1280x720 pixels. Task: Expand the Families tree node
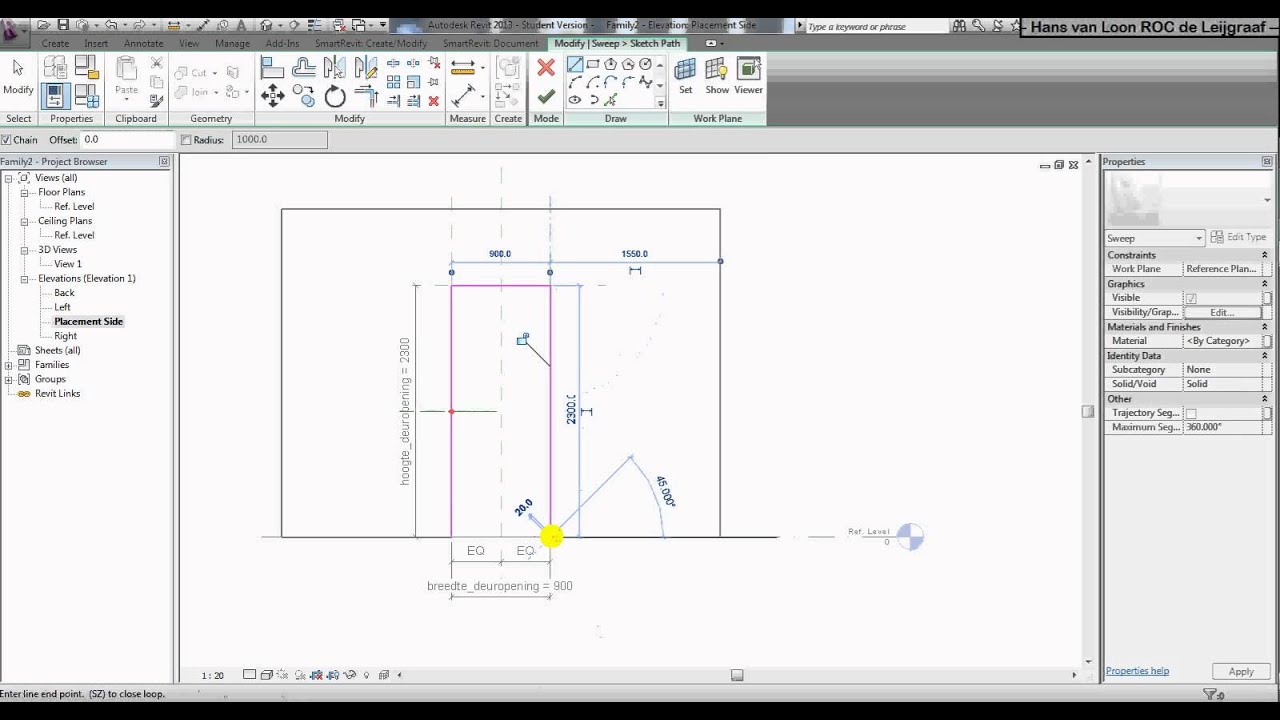tap(9, 365)
